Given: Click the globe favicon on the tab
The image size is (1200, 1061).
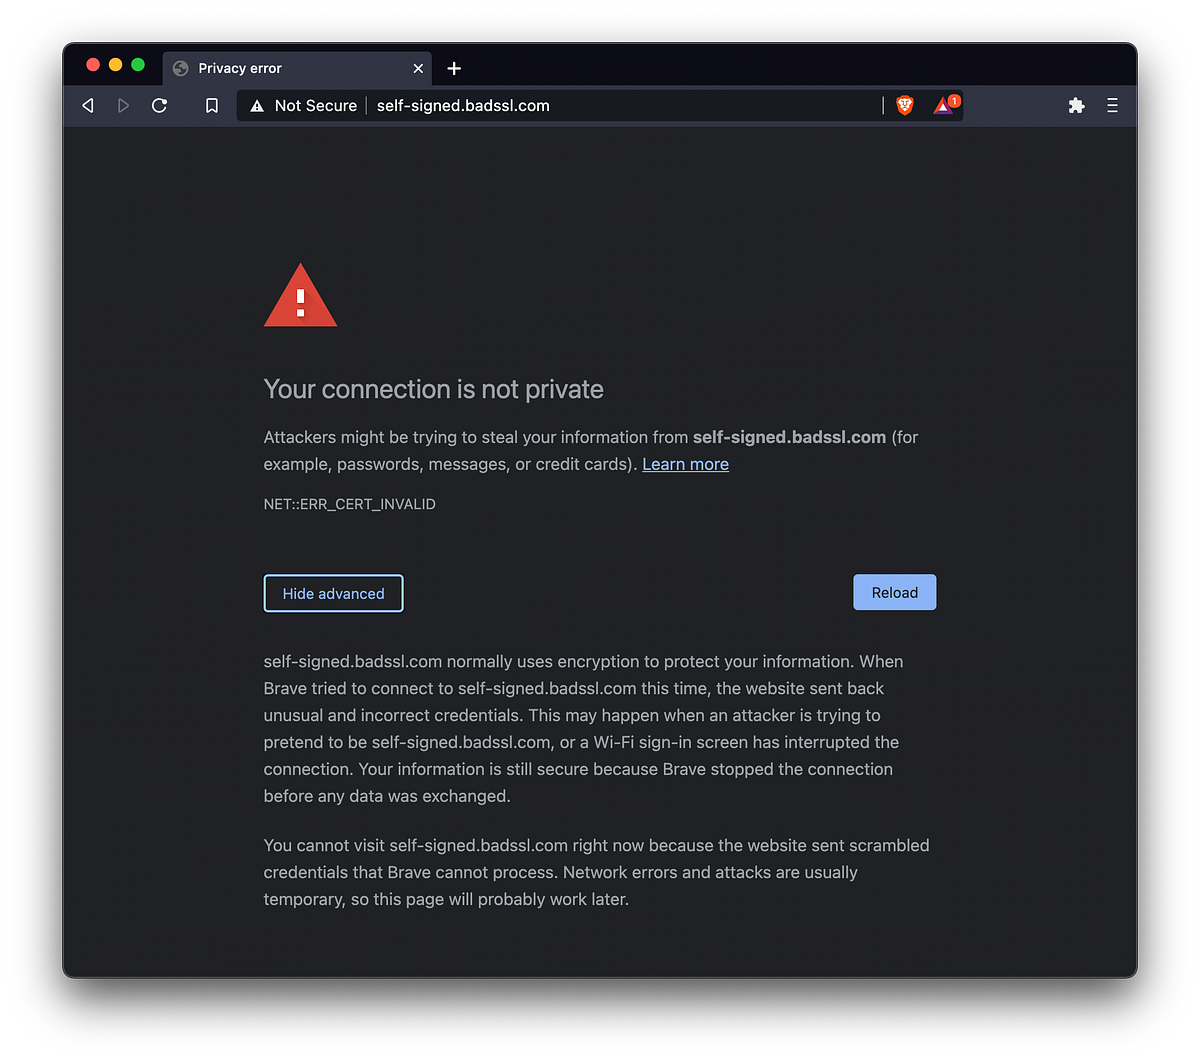Looking at the screenshot, I should point(180,68).
